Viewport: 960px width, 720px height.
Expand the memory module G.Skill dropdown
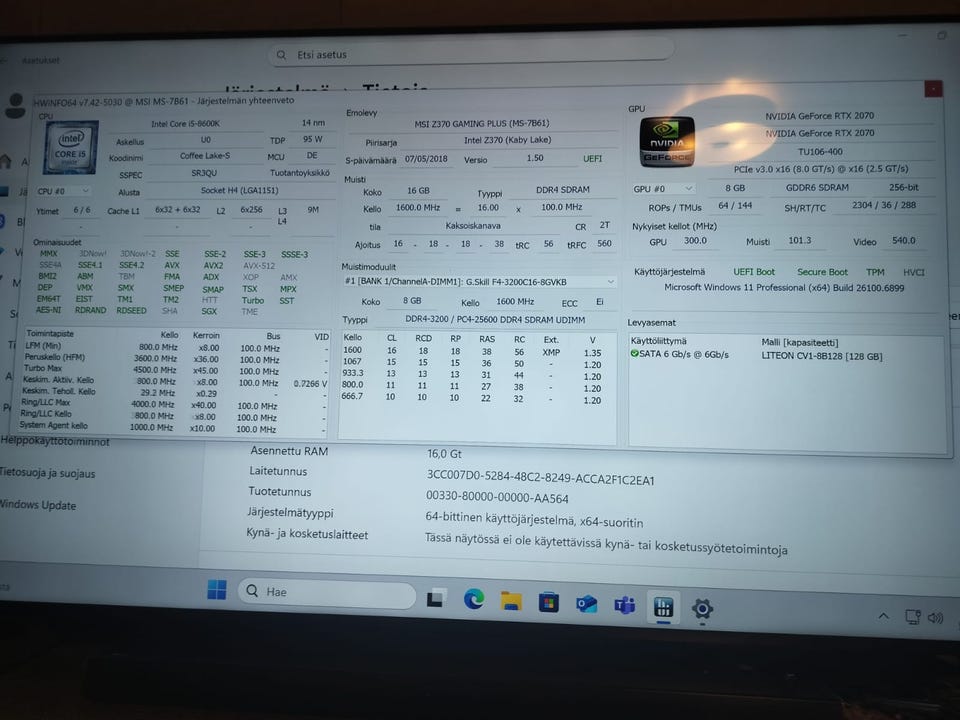coord(479,282)
